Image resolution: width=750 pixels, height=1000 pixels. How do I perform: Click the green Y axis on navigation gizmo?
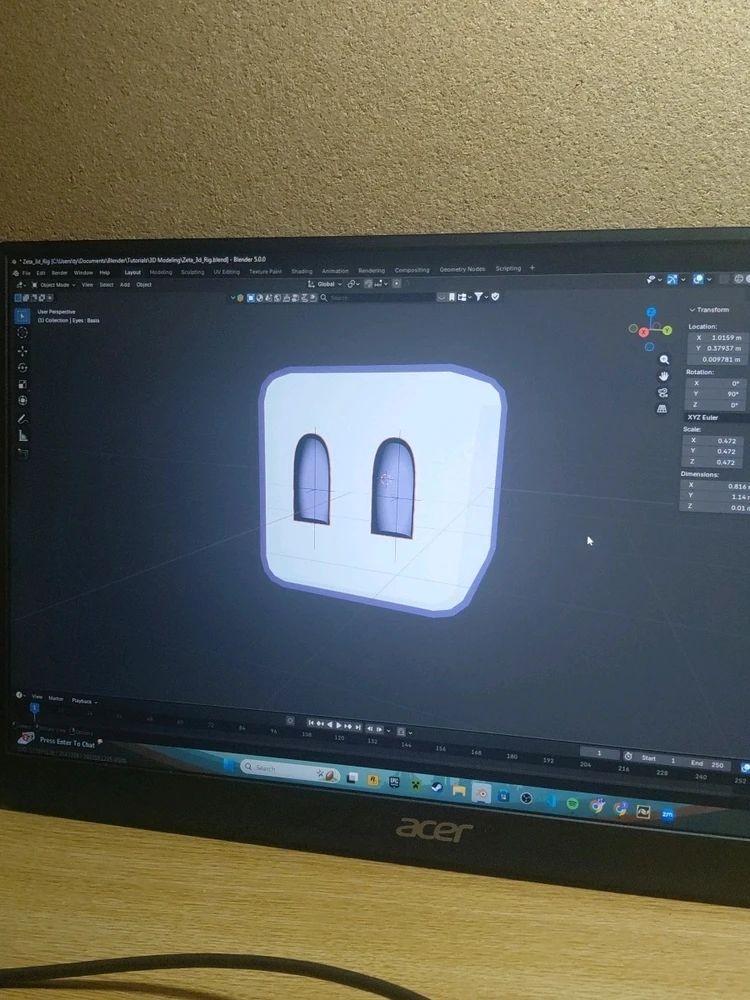click(667, 329)
